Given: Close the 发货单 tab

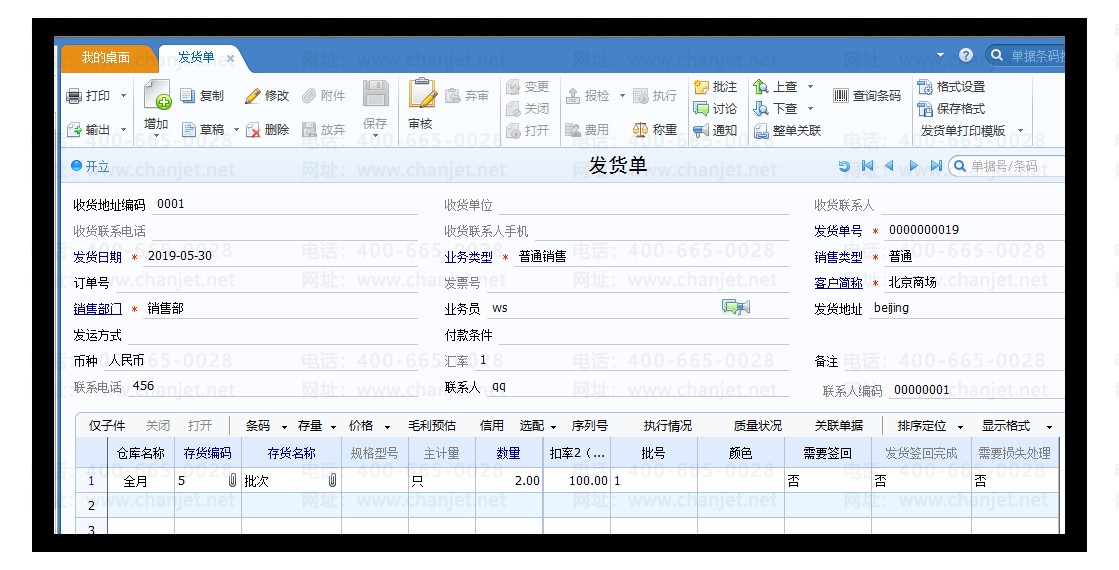Looking at the screenshot, I should (x=231, y=58).
